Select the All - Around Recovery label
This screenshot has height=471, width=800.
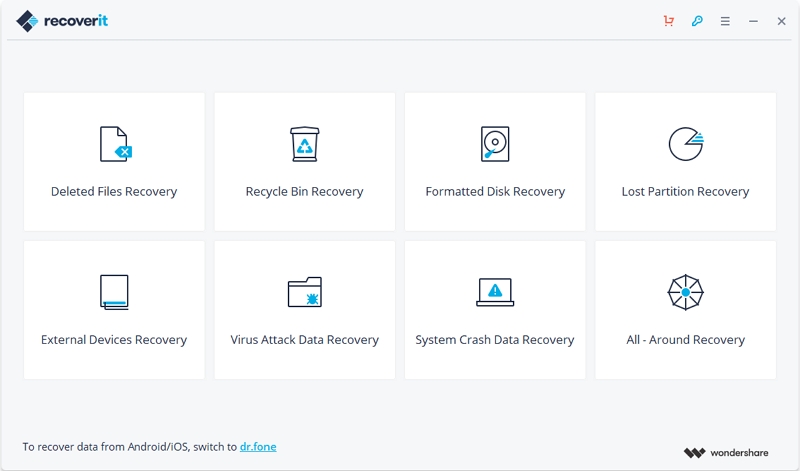point(686,340)
